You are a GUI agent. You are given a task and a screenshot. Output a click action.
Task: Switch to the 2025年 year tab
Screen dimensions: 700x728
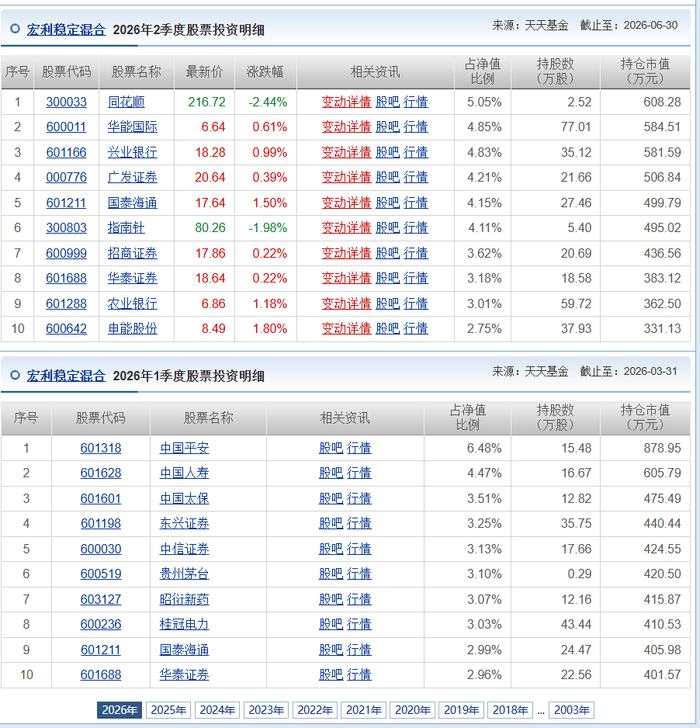tap(168, 710)
